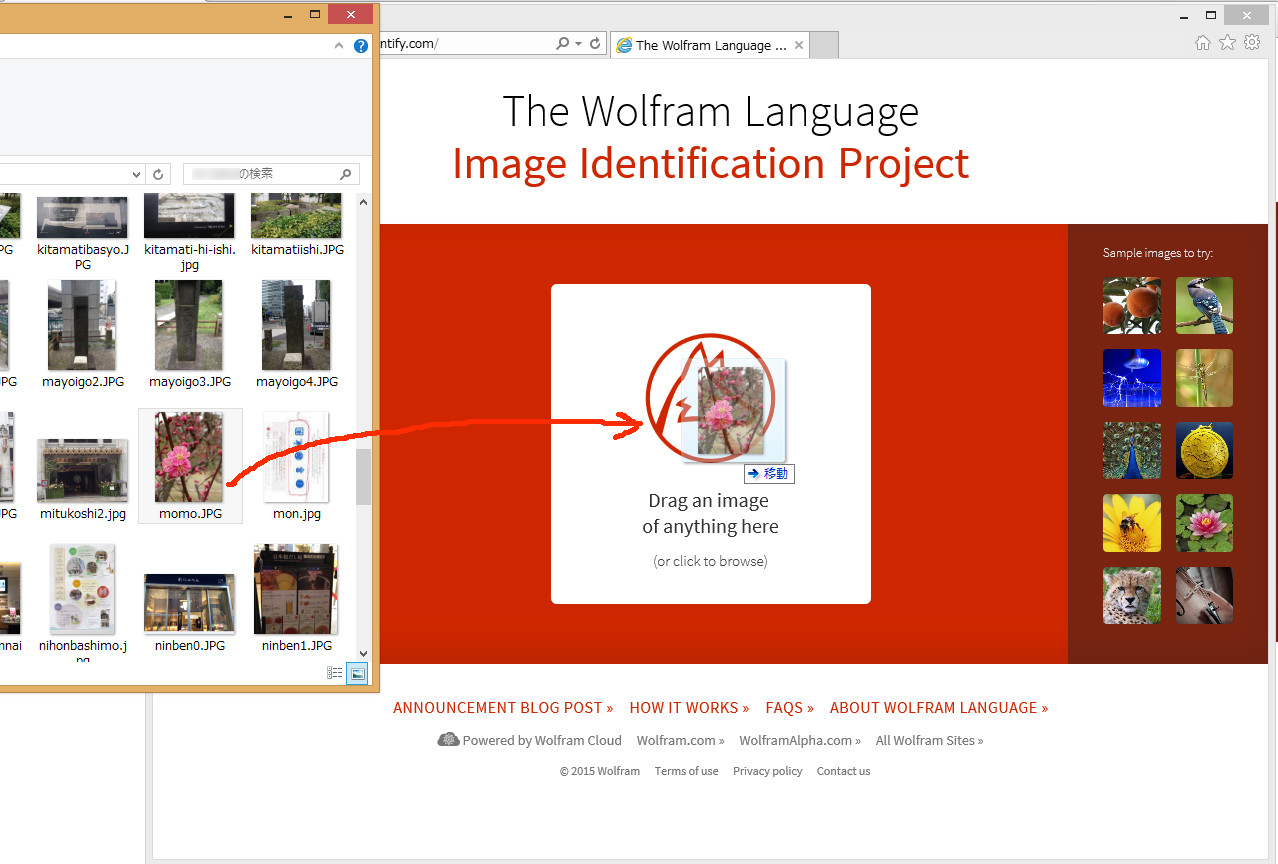
Task: Open the Explorer address history dropdown
Action: (137, 174)
